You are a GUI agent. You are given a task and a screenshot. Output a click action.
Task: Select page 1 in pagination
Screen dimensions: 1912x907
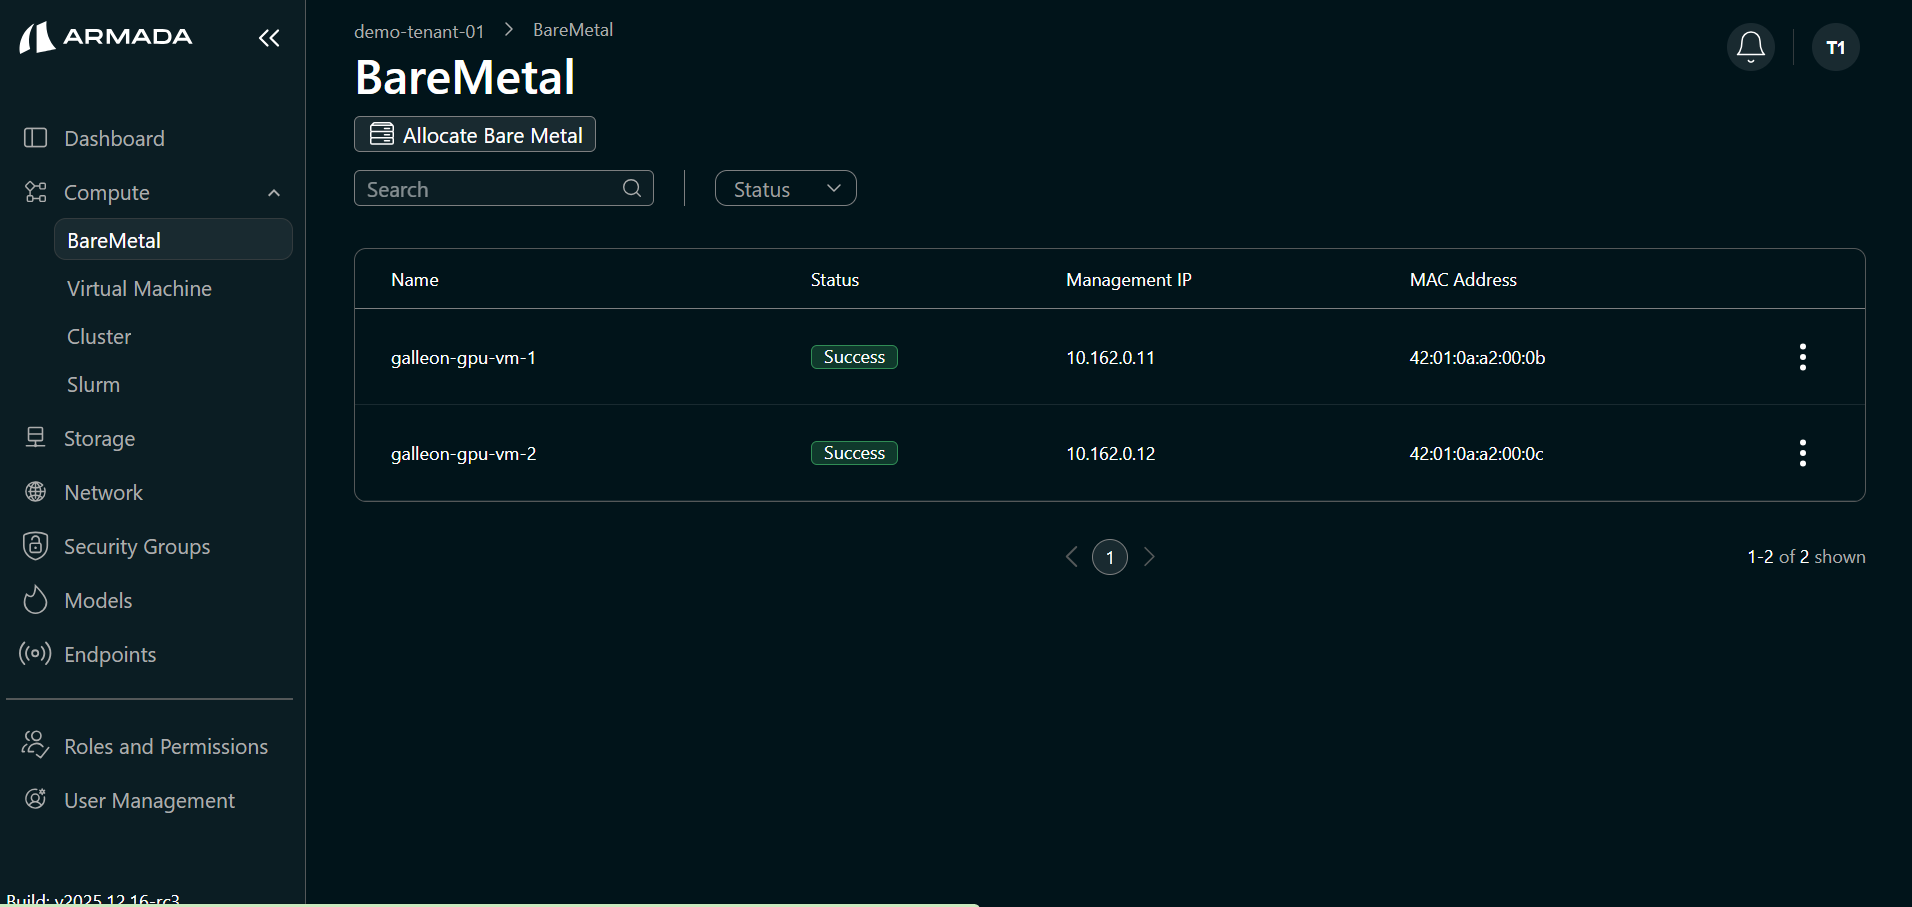pyautogui.click(x=1109, y=557)
